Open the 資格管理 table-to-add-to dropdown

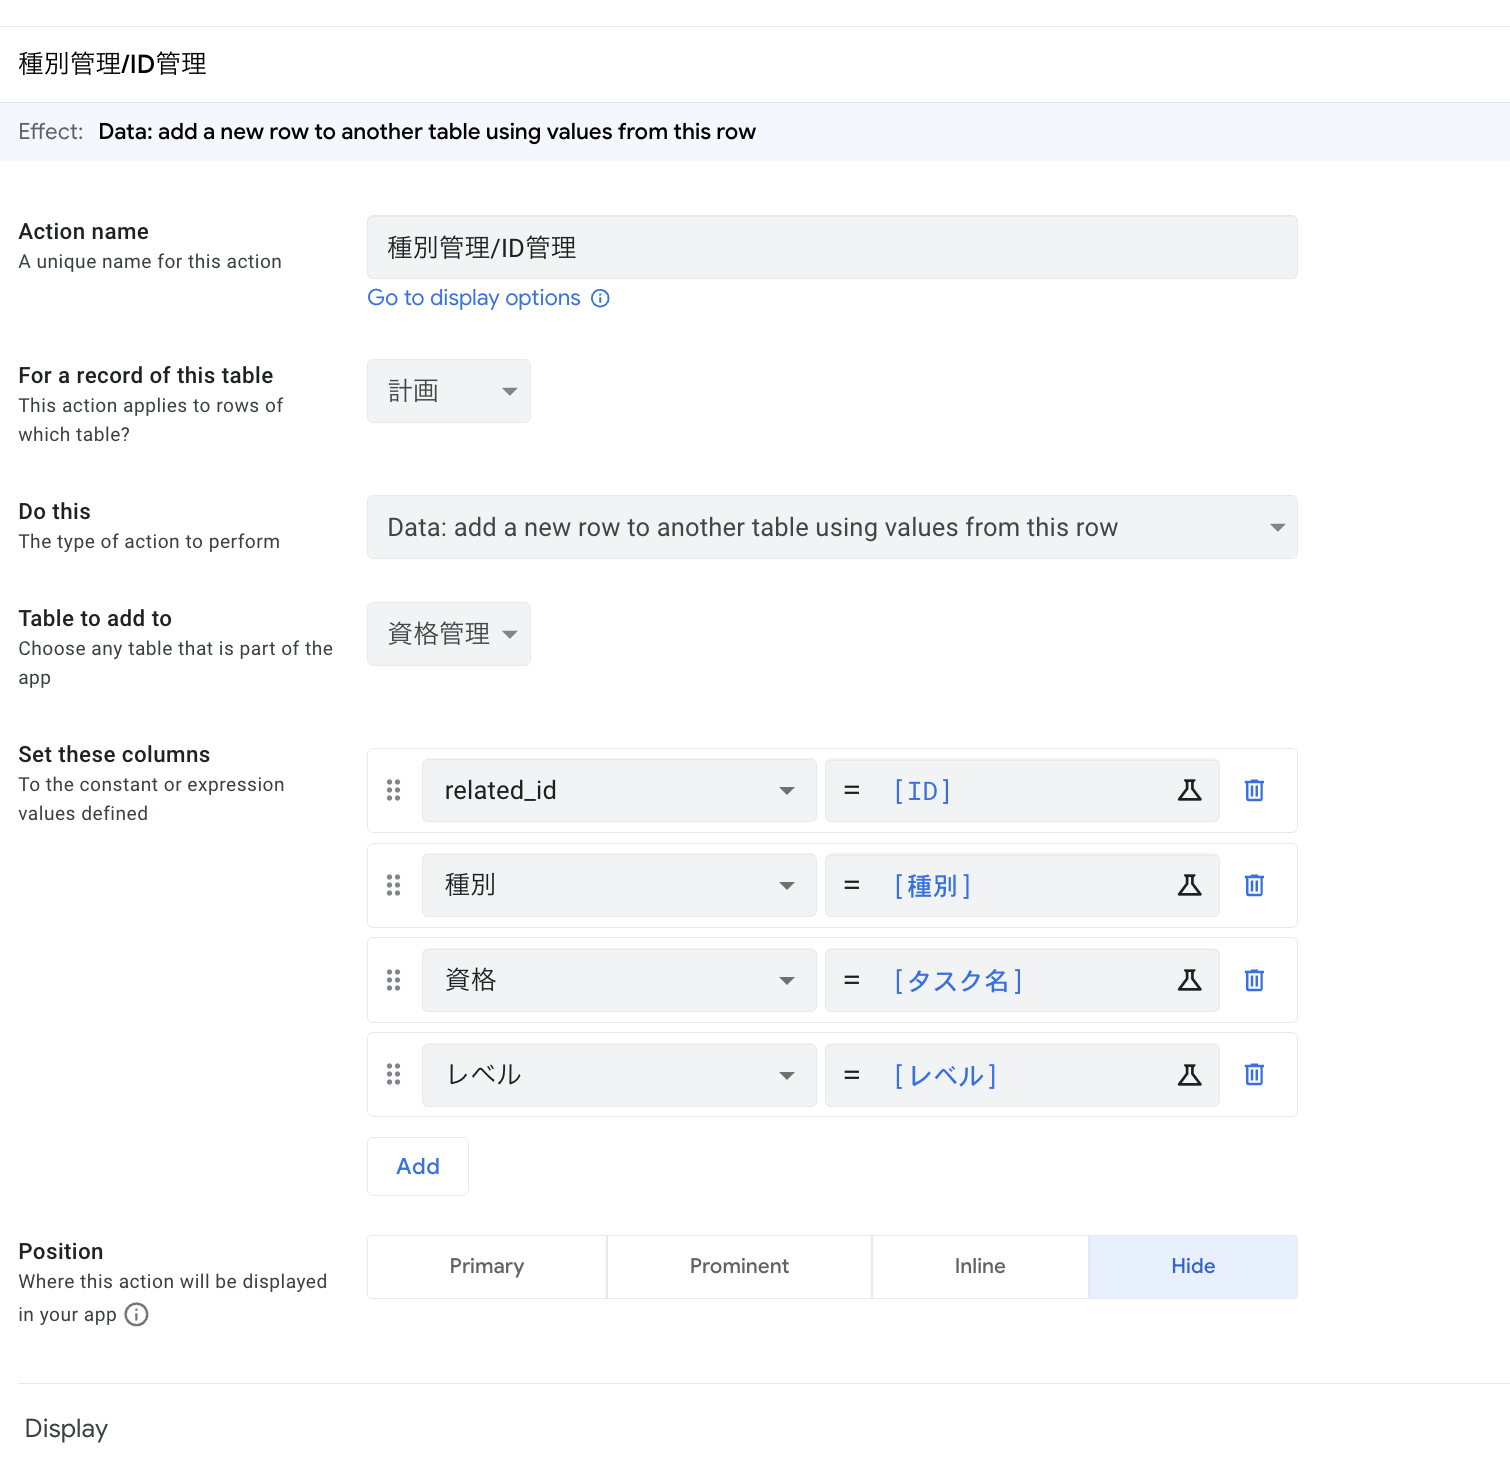click(x=449, y=634)
